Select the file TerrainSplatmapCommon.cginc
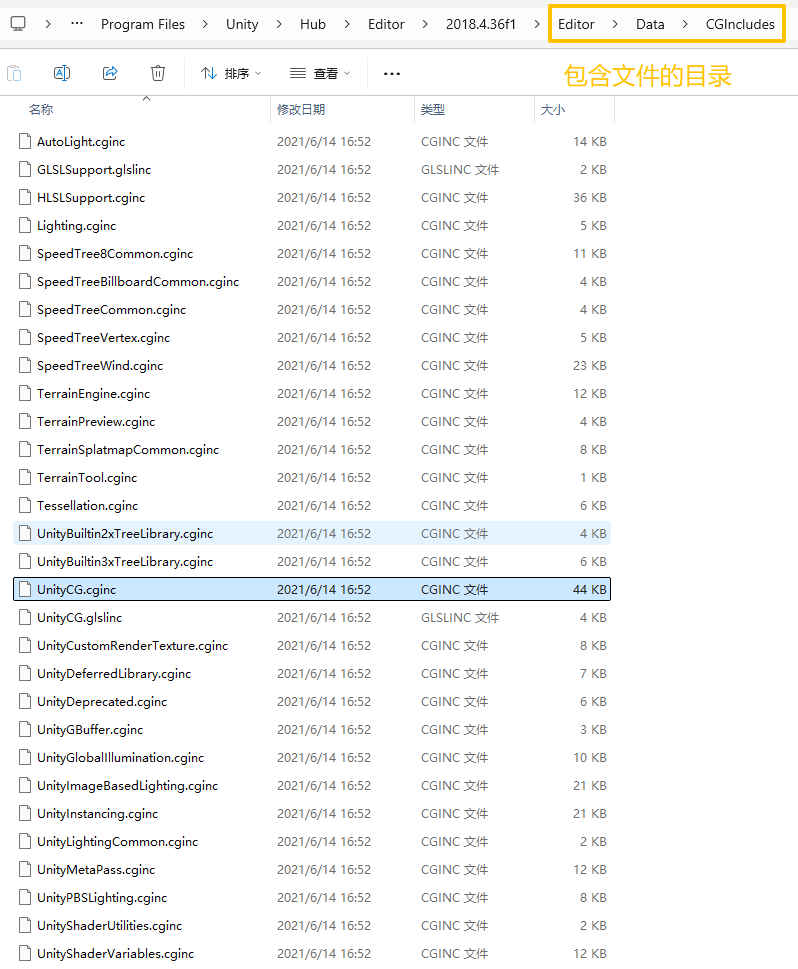 coord(312,450)
